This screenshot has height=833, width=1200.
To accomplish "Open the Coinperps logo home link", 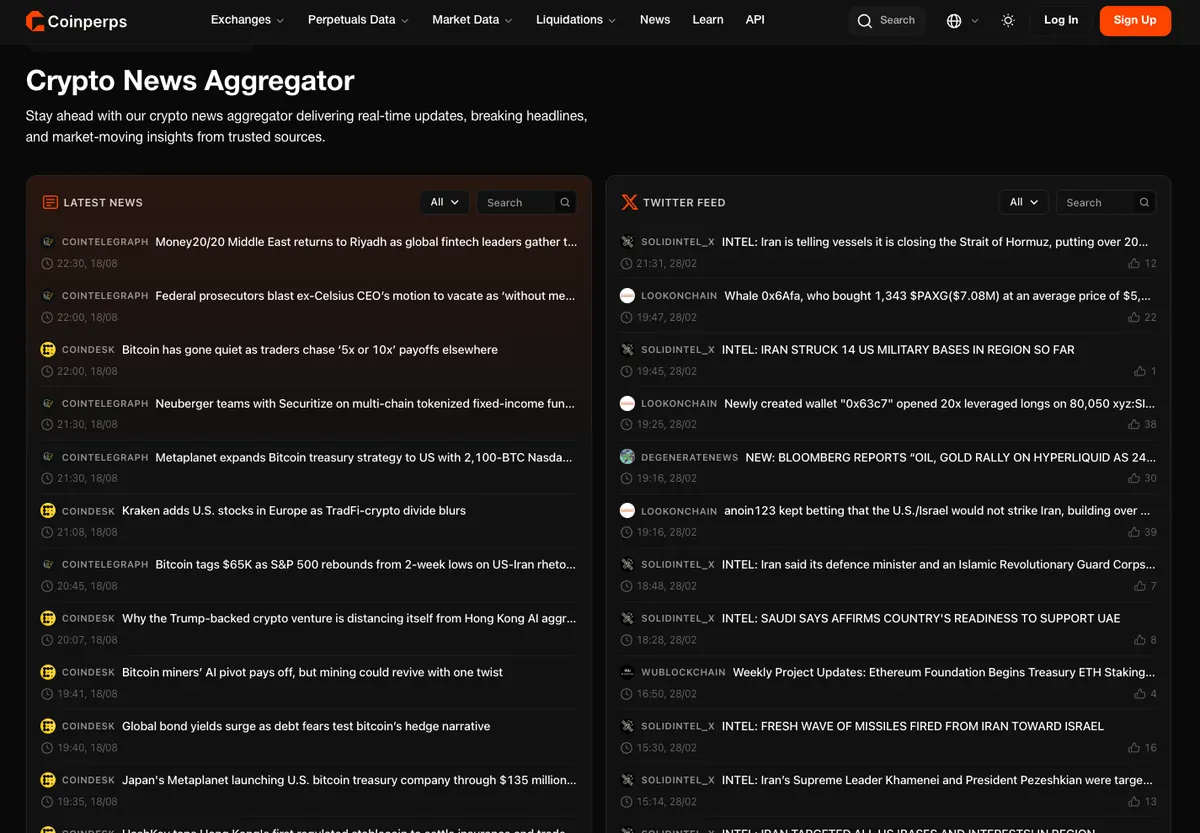I will [x=77, y=20].
